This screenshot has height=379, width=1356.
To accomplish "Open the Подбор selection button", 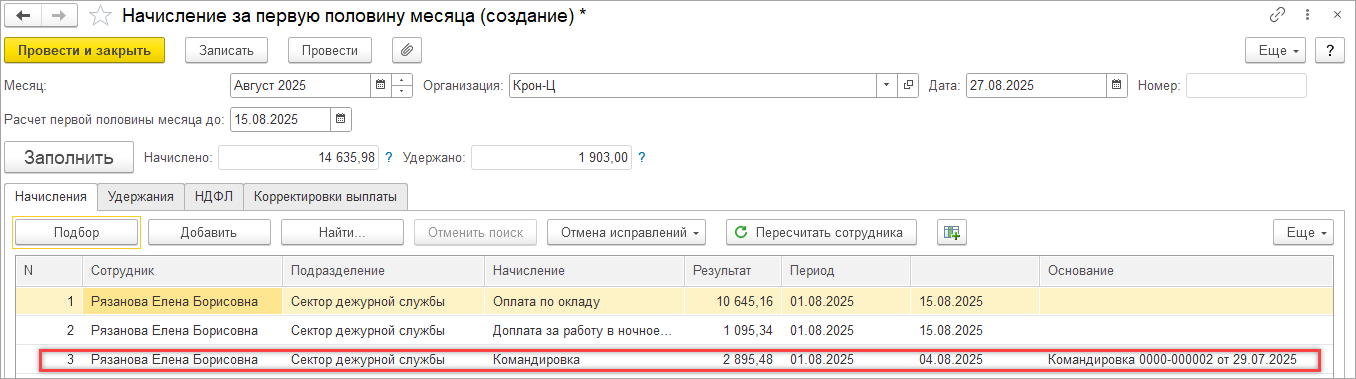I will click(76, 232).
